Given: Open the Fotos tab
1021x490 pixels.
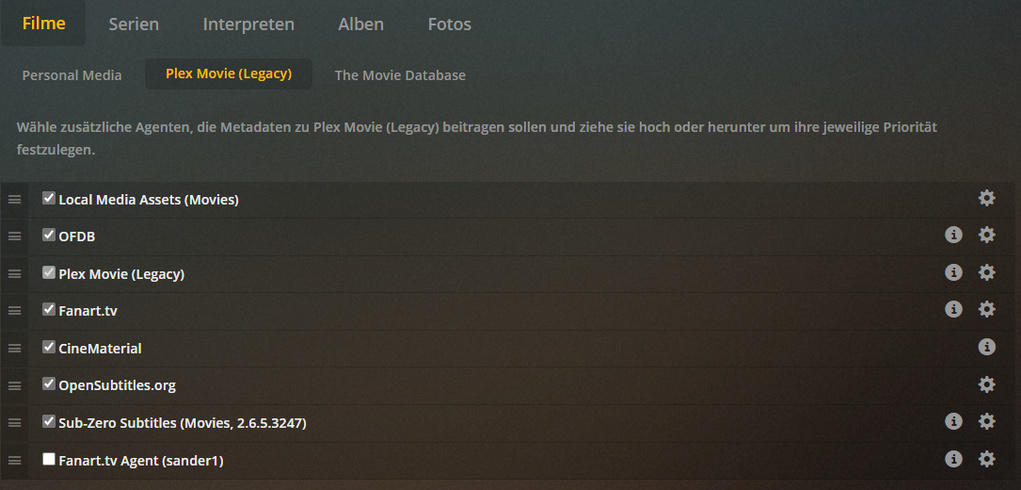Looking at the screenshot, I should click(449, 24).
